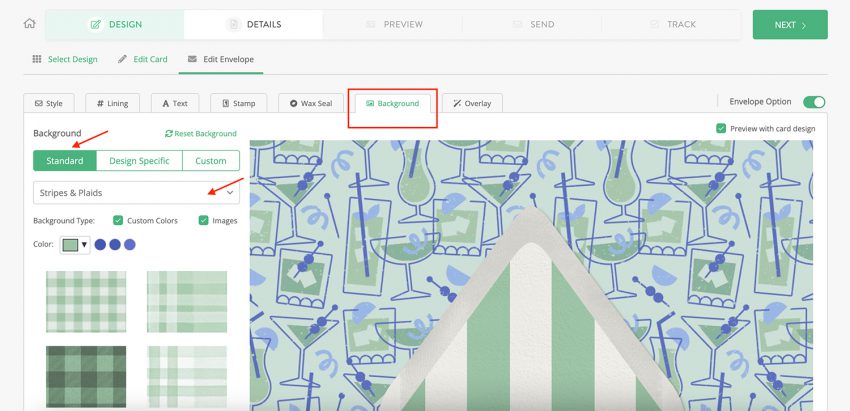The height and width of the screenshot is (411, 850).
Task: Click the Reset Background refresh icon
Action: click(x=169, y=133)
